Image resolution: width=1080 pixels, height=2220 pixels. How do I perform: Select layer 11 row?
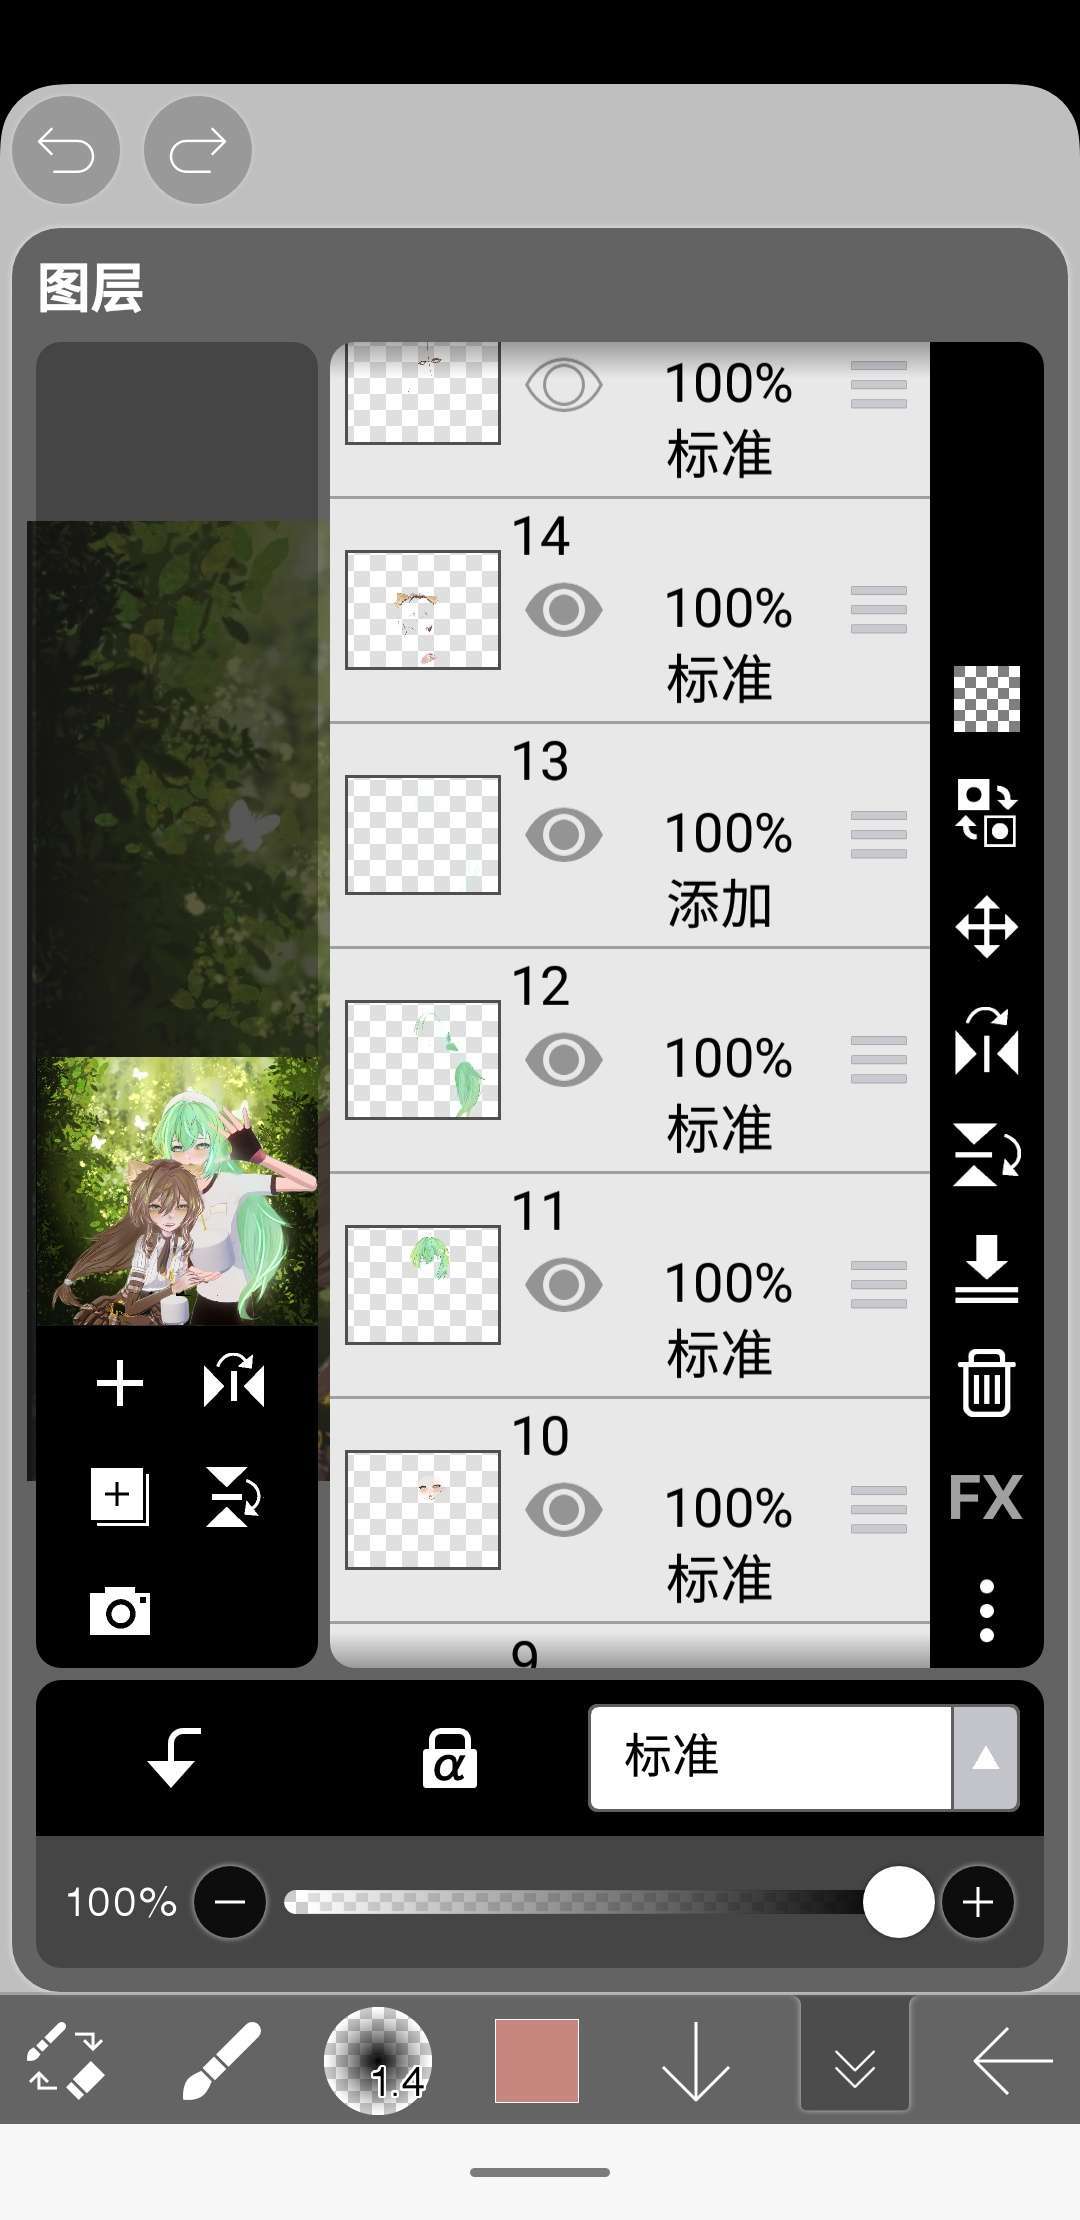click(x=630, y=1285)
